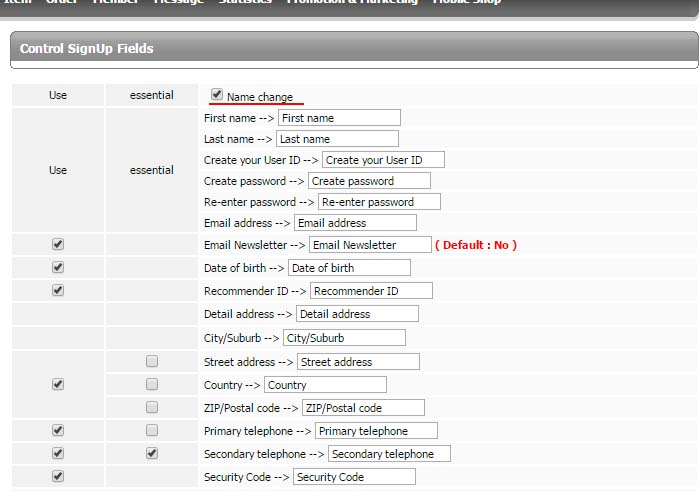Open the Statistics menu item
This screenshot has height=492, width=700.
246,3
